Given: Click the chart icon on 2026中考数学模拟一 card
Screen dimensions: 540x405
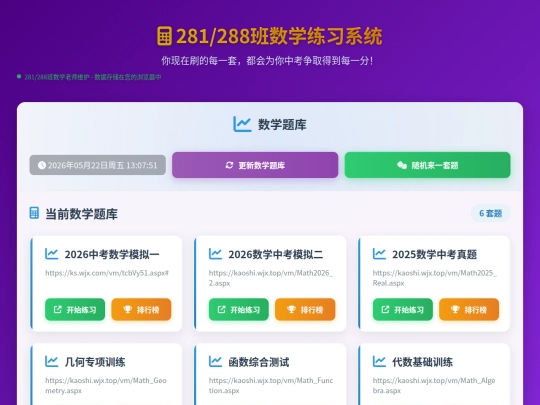Looking at the screenshot, I should pos(52,254).
